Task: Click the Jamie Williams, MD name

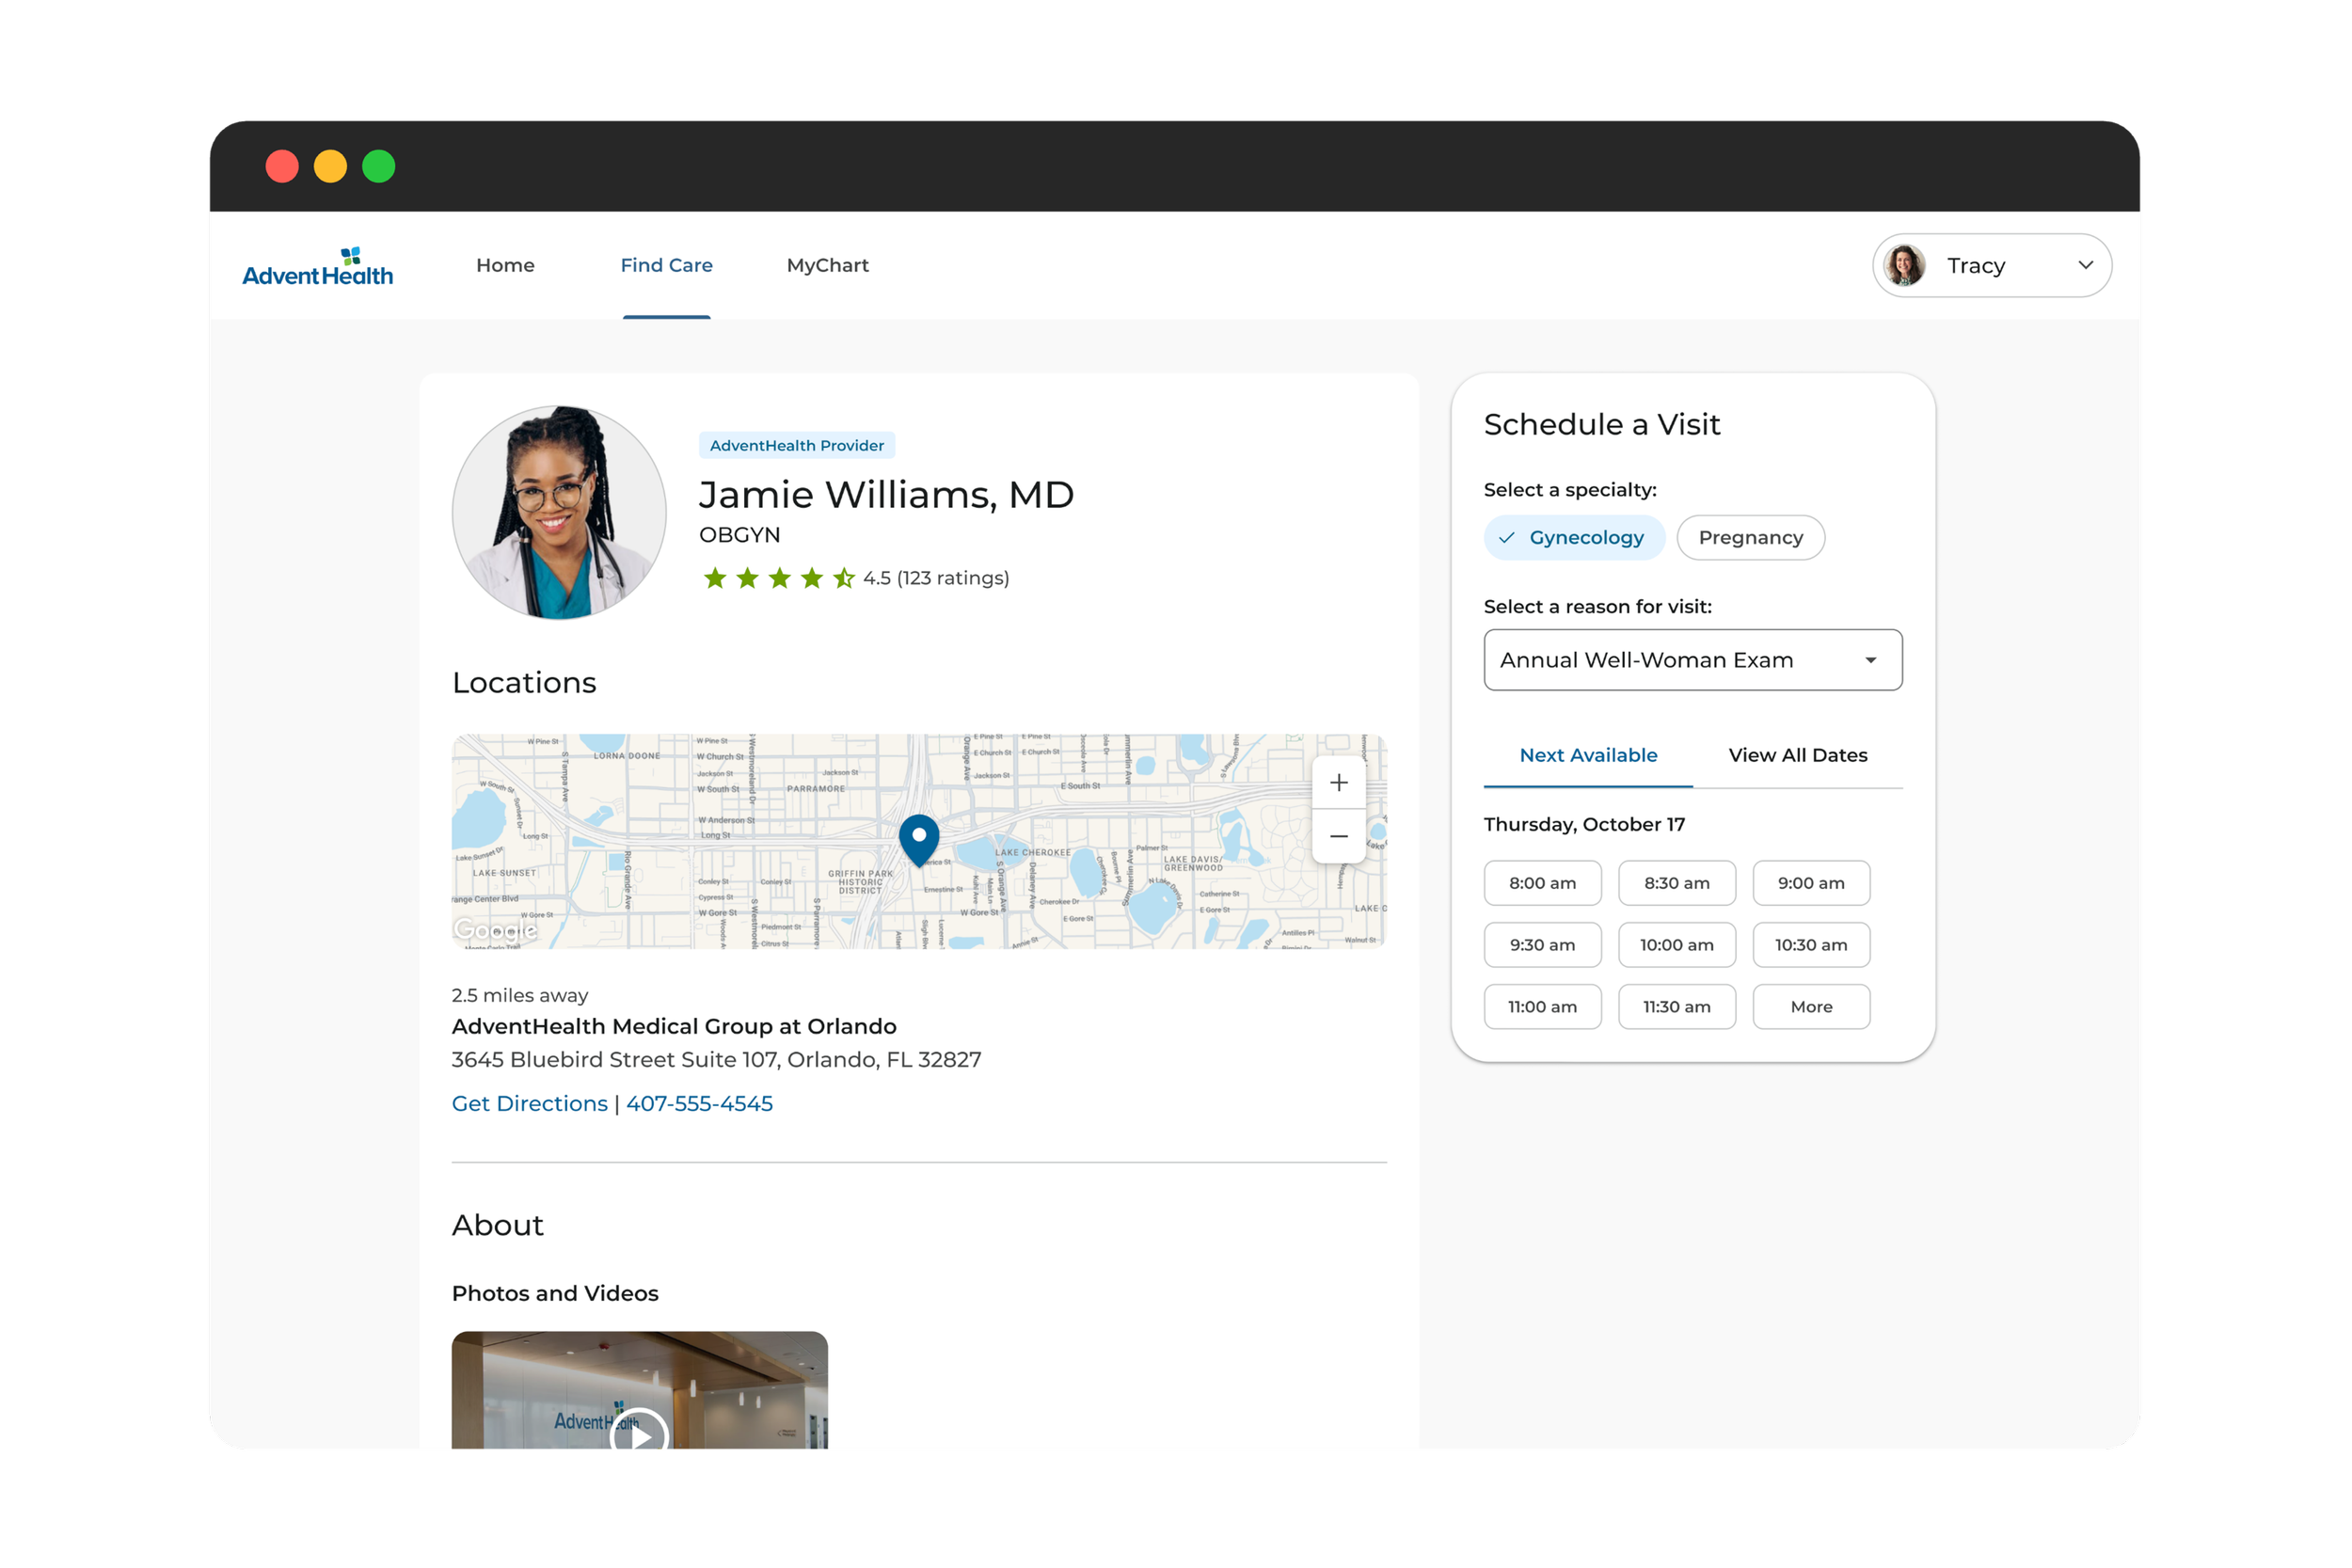Action: coord(886,495)
